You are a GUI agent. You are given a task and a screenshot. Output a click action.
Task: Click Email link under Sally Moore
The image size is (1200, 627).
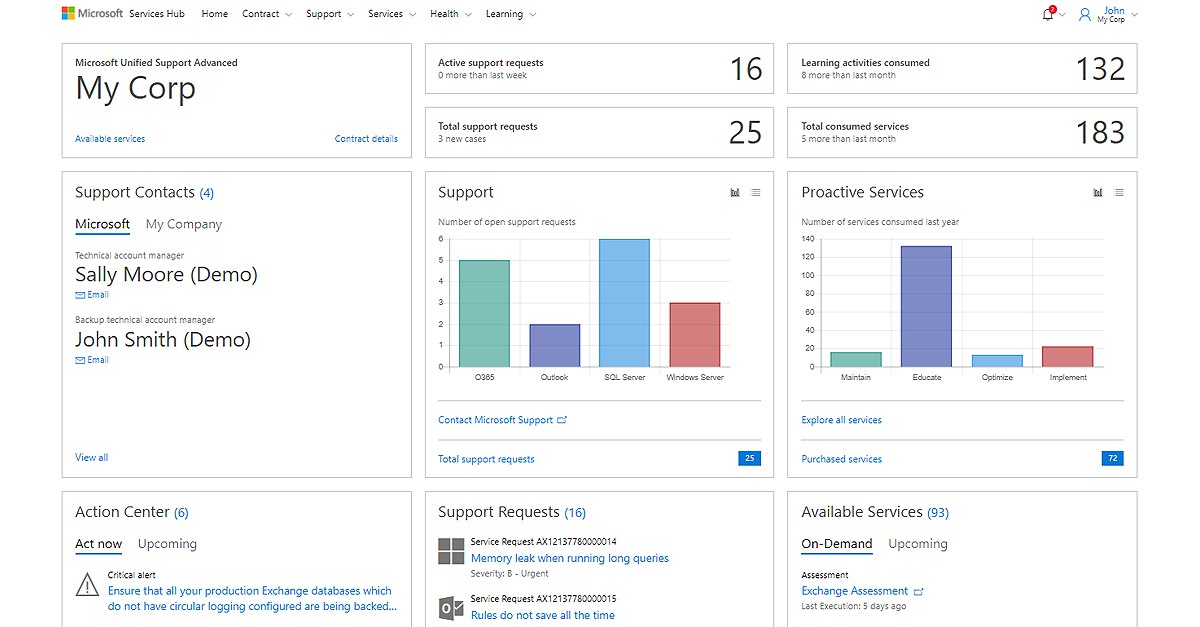coord(98,295)
